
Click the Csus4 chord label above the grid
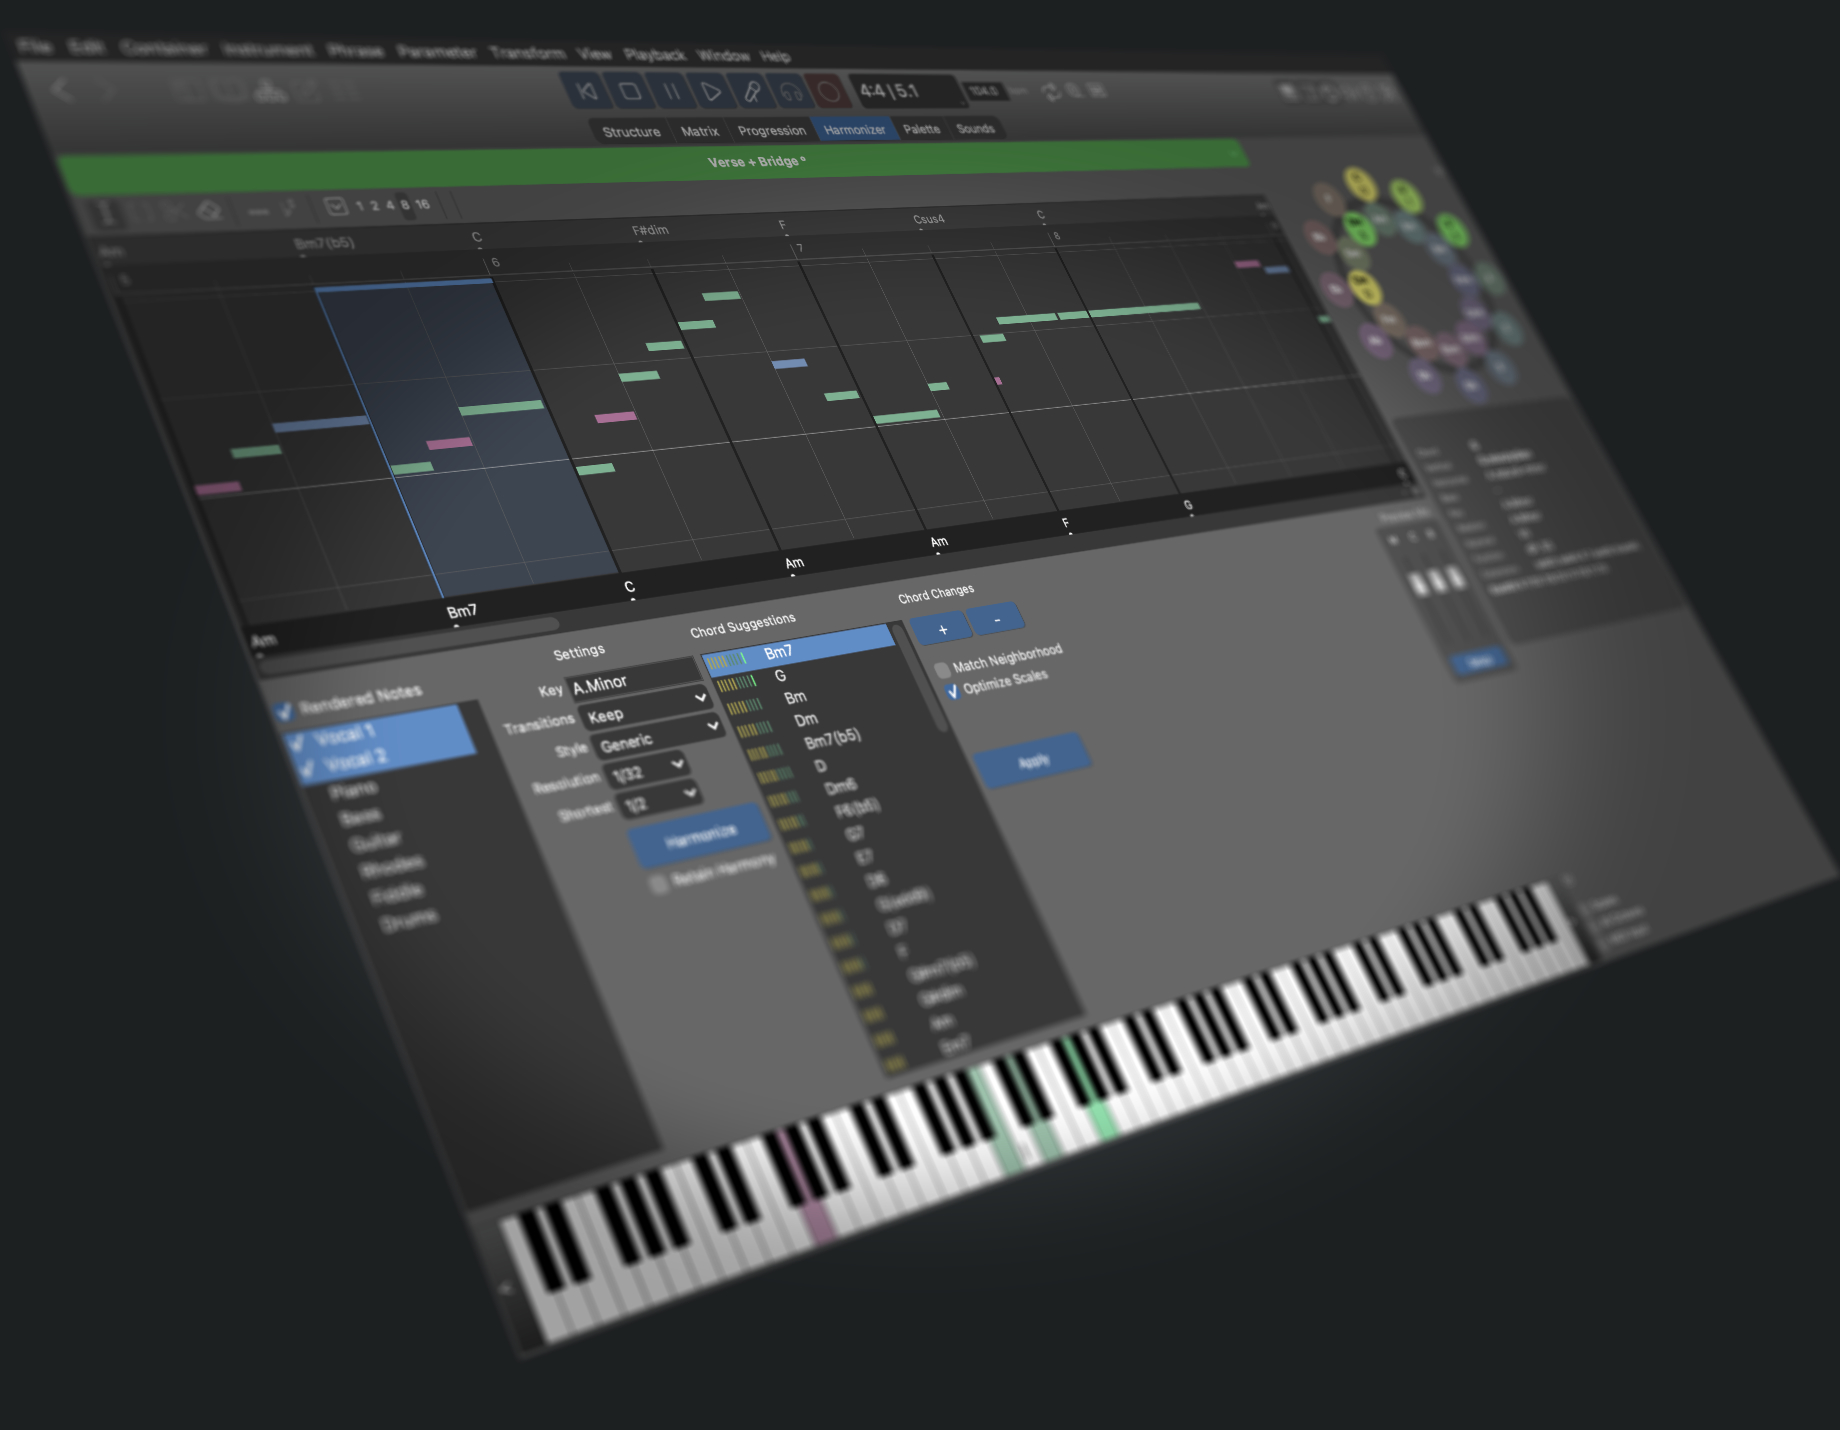[x=928, y=219]
